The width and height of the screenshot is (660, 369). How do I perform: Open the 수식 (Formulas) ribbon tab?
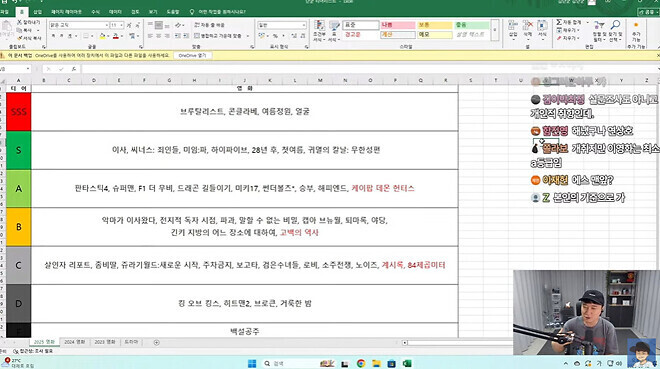point(96,12)
